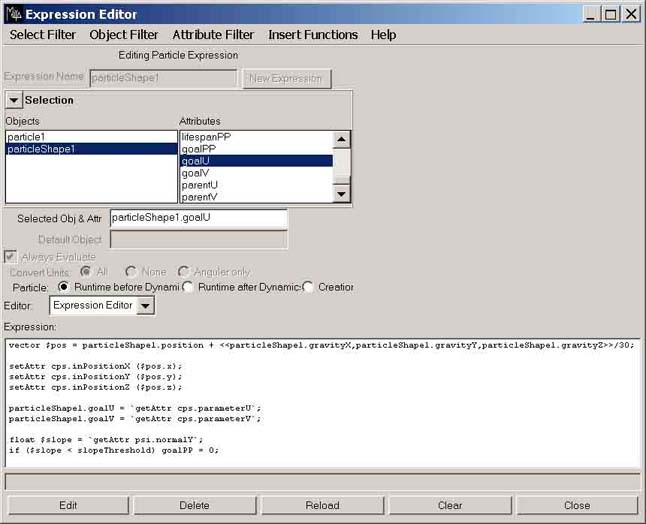Open the Editor dropdown list
This screenshot has width=646, height=524.
click(145, 306)
